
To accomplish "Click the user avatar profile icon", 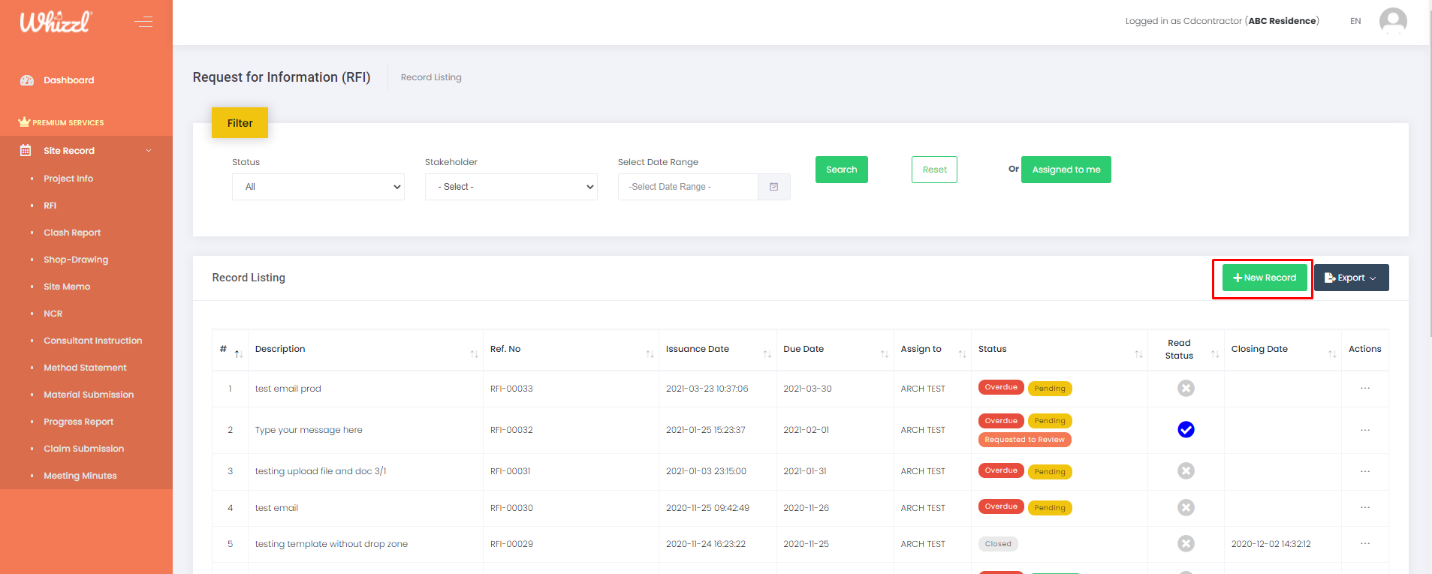I will coord(1392,21).
